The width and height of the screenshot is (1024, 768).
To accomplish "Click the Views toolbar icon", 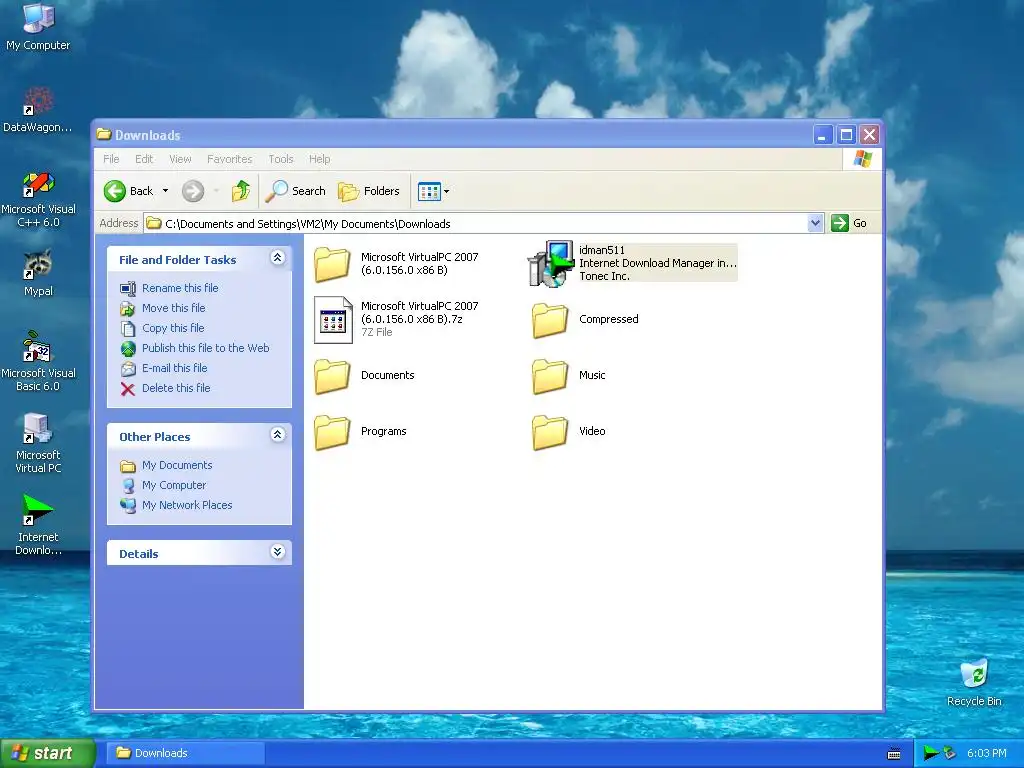I will coord(429,191).
